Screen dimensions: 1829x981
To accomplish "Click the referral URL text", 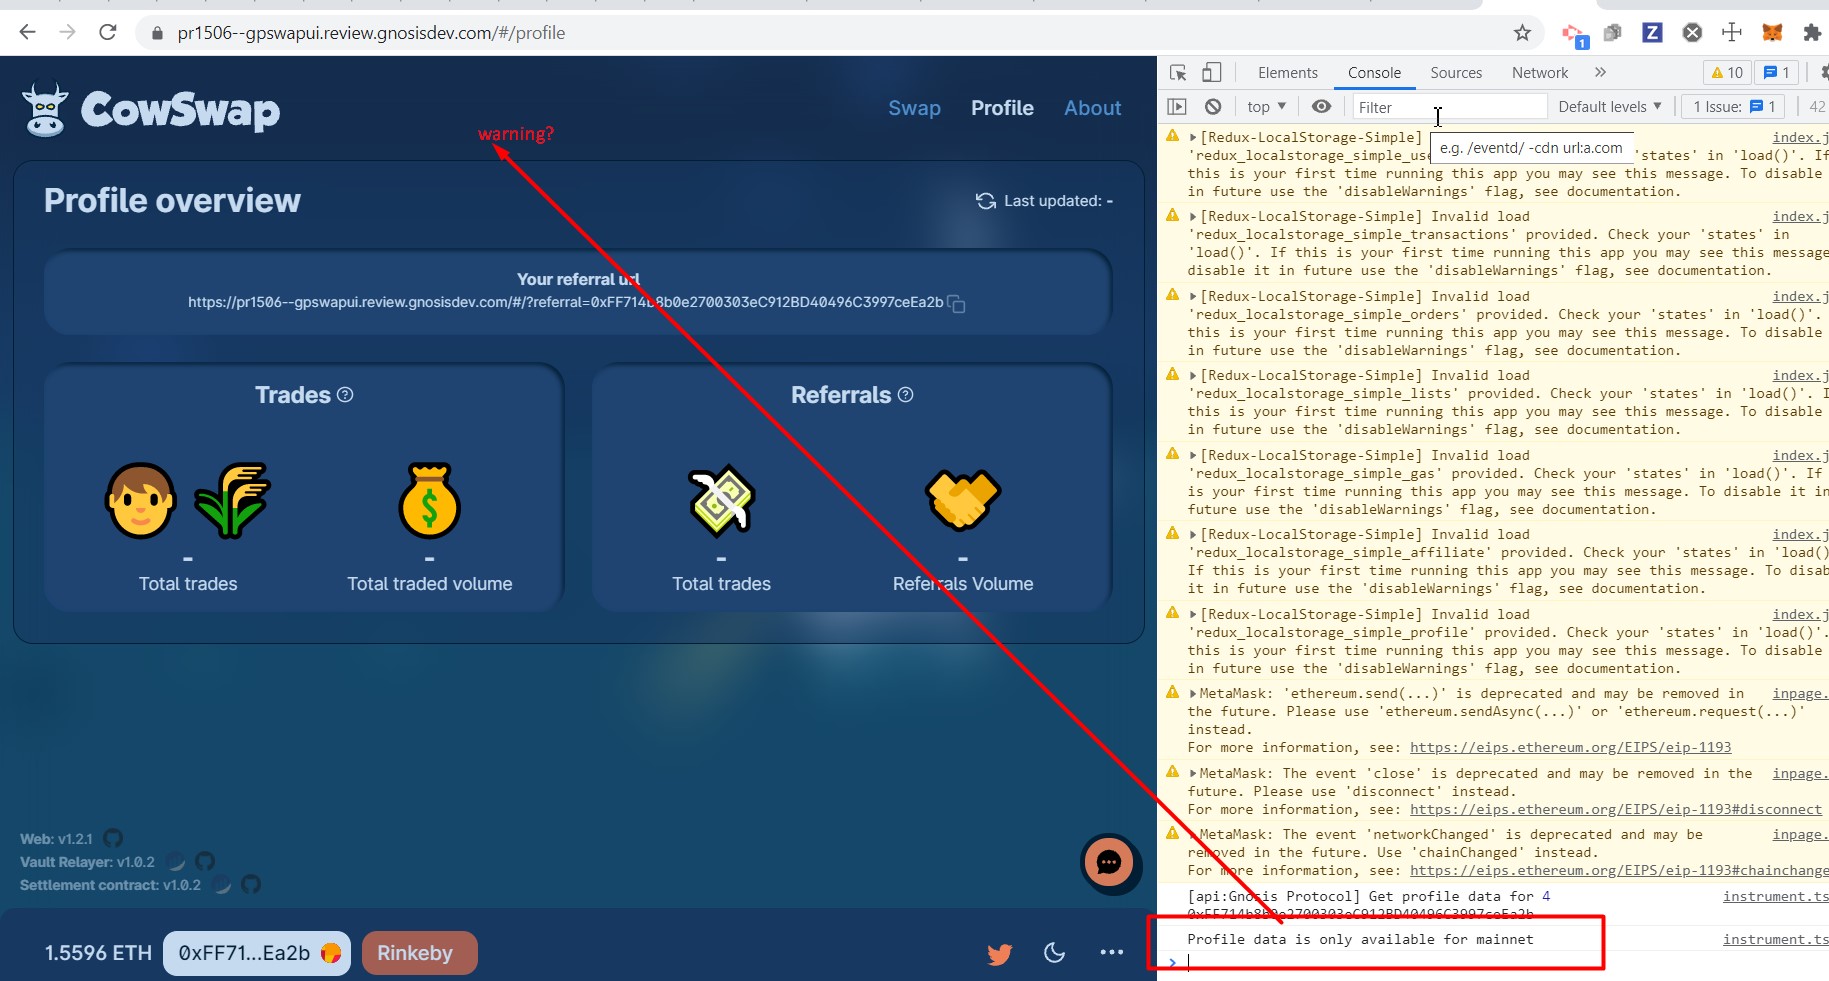I will click(x=566, y=302).
